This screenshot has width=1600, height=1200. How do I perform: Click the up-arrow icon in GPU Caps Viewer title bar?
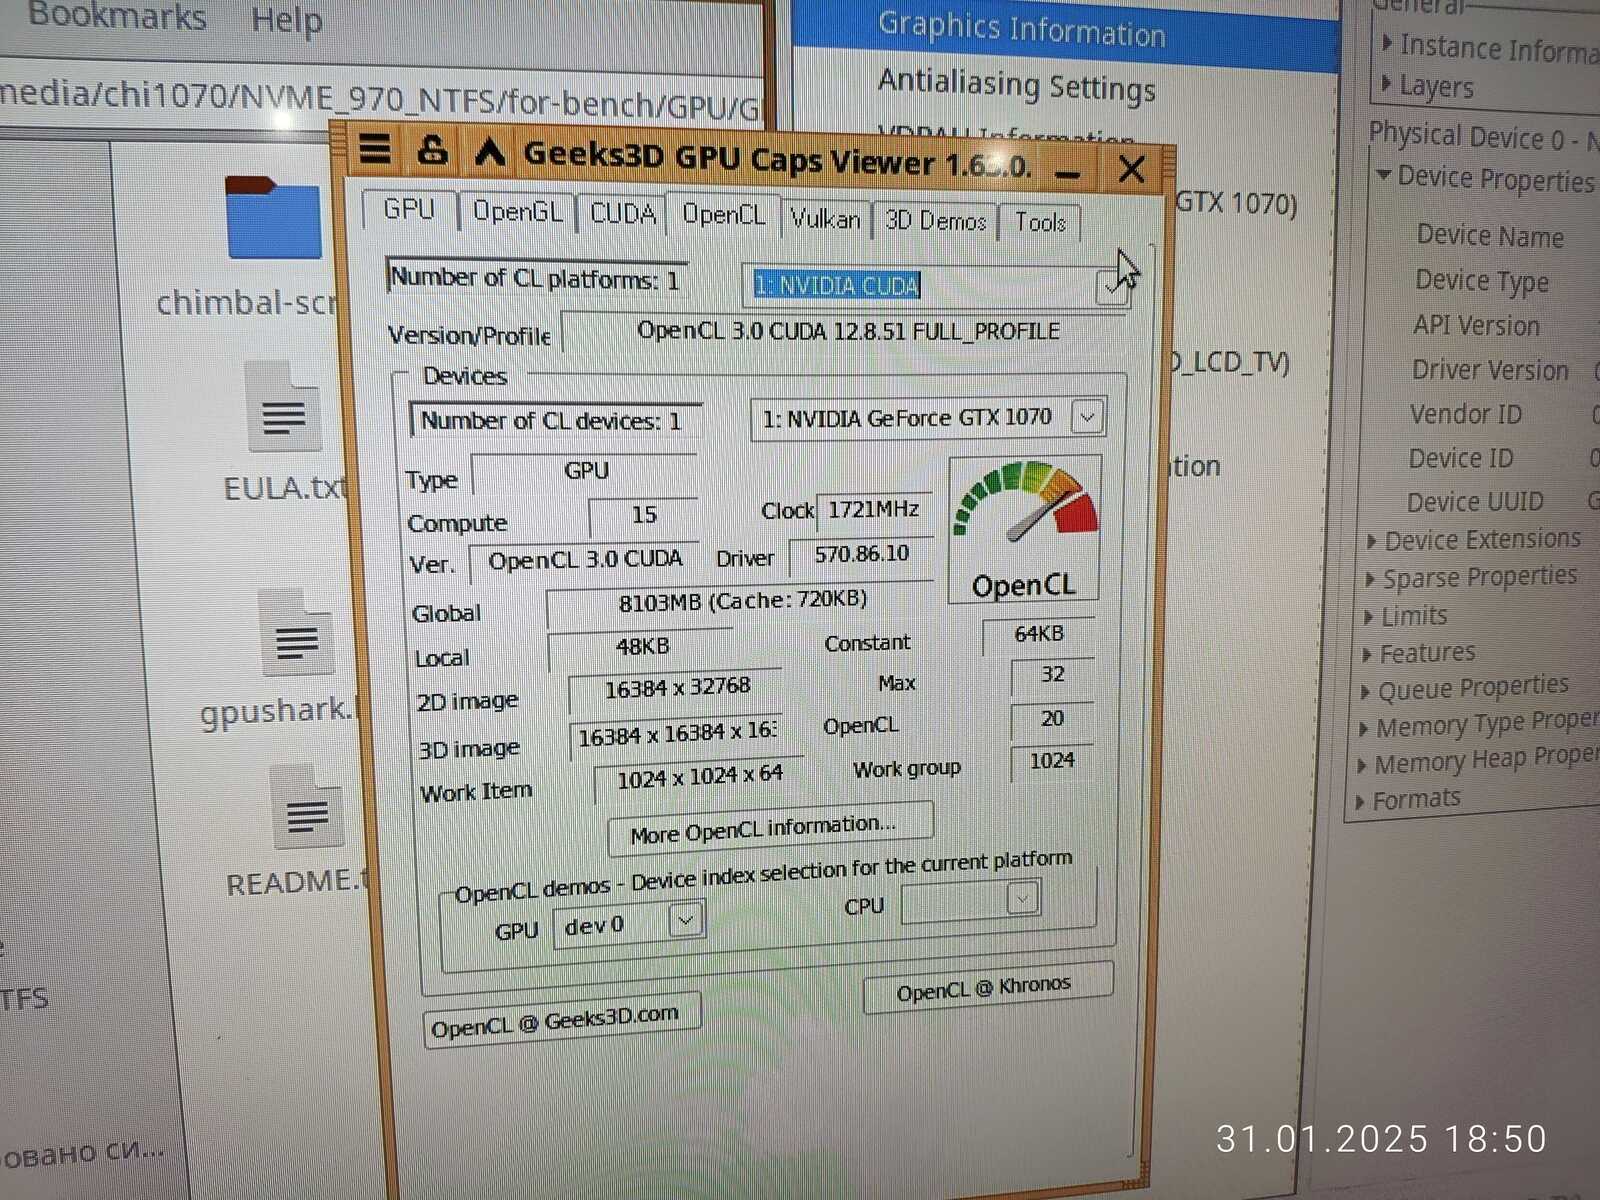point(489,152)
